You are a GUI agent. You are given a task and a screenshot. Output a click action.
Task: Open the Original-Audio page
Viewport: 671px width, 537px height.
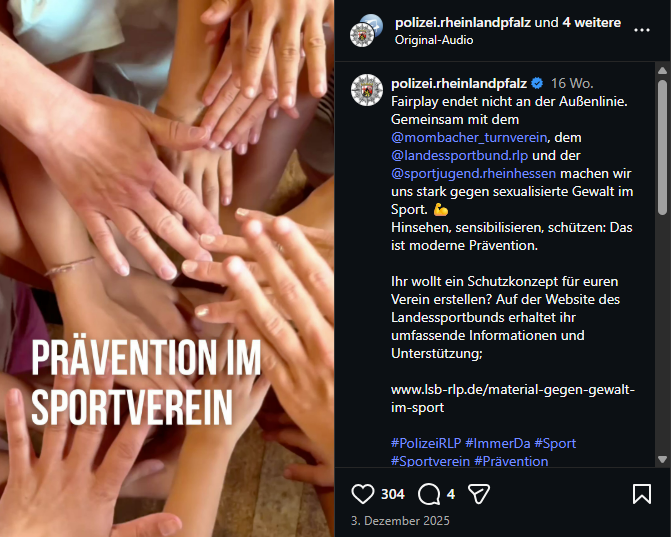(x=434, y=40)
